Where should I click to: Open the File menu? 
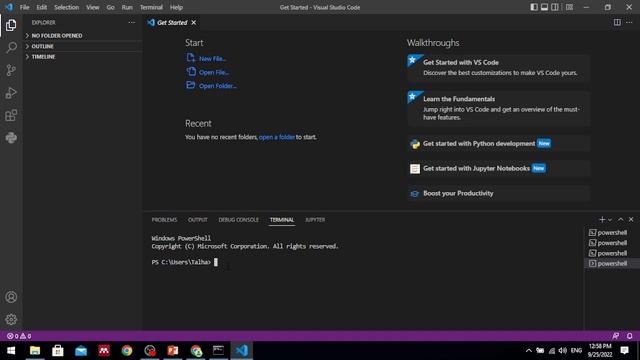coord(24,7)
